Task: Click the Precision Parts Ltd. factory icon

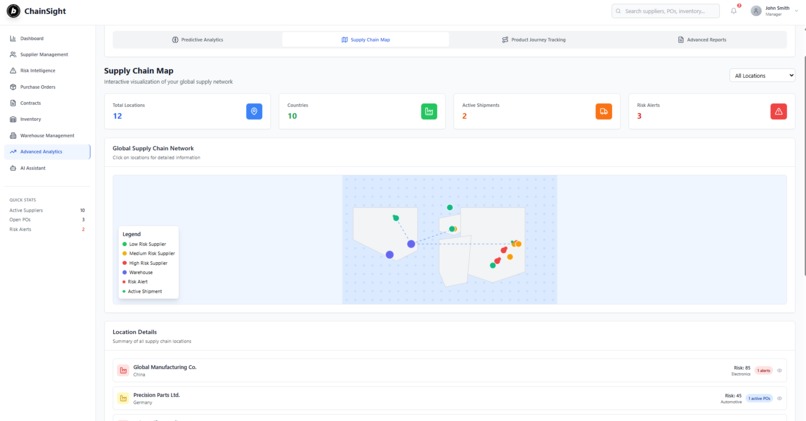Action: [x=123, y=398]
